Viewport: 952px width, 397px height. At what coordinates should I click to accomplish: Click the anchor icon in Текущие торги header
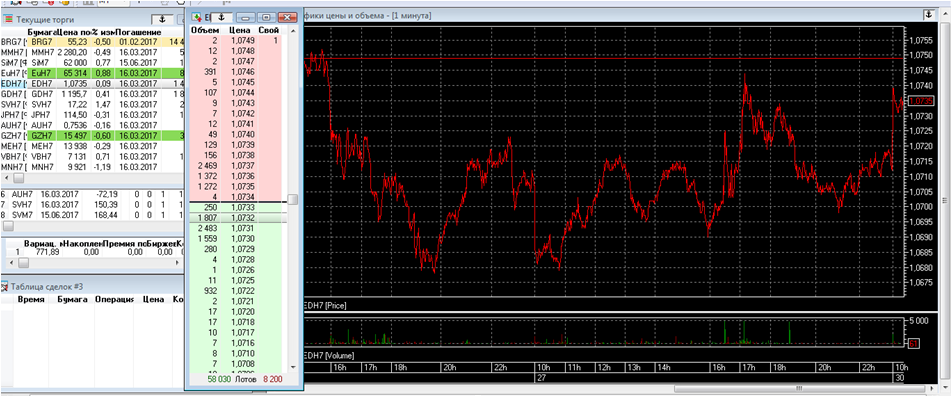tap(162, 19)
